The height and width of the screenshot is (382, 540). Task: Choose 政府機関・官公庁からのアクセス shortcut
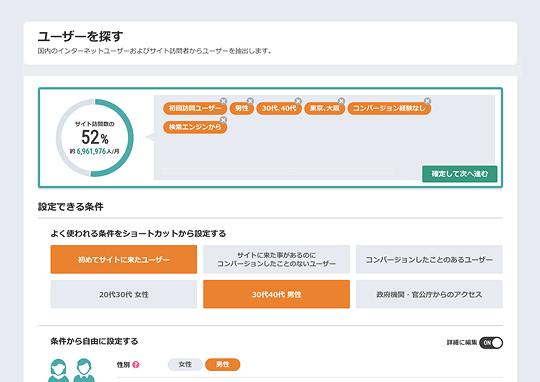pos(429,294)
